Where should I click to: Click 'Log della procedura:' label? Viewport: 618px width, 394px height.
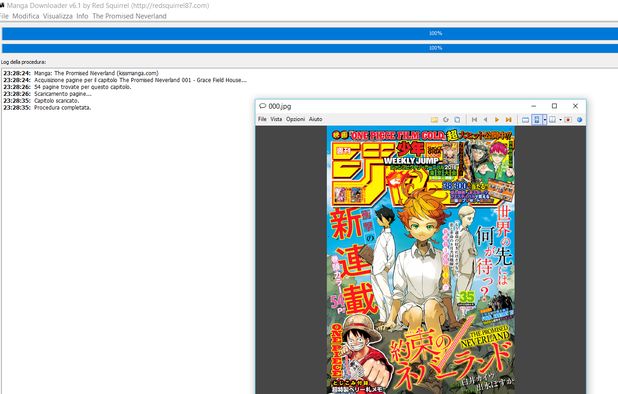pyautogui.click(x=23, y=62)
